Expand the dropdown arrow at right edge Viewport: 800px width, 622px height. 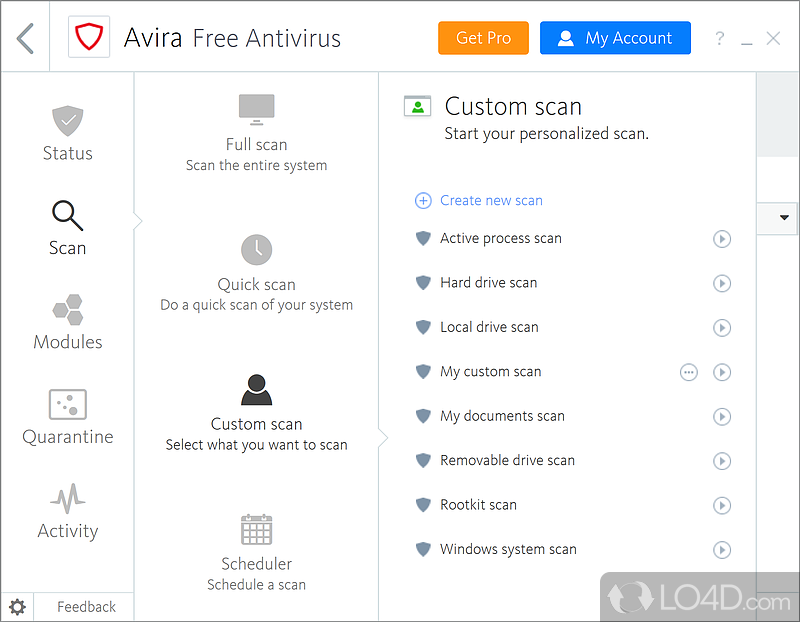(x=784, y=218)
